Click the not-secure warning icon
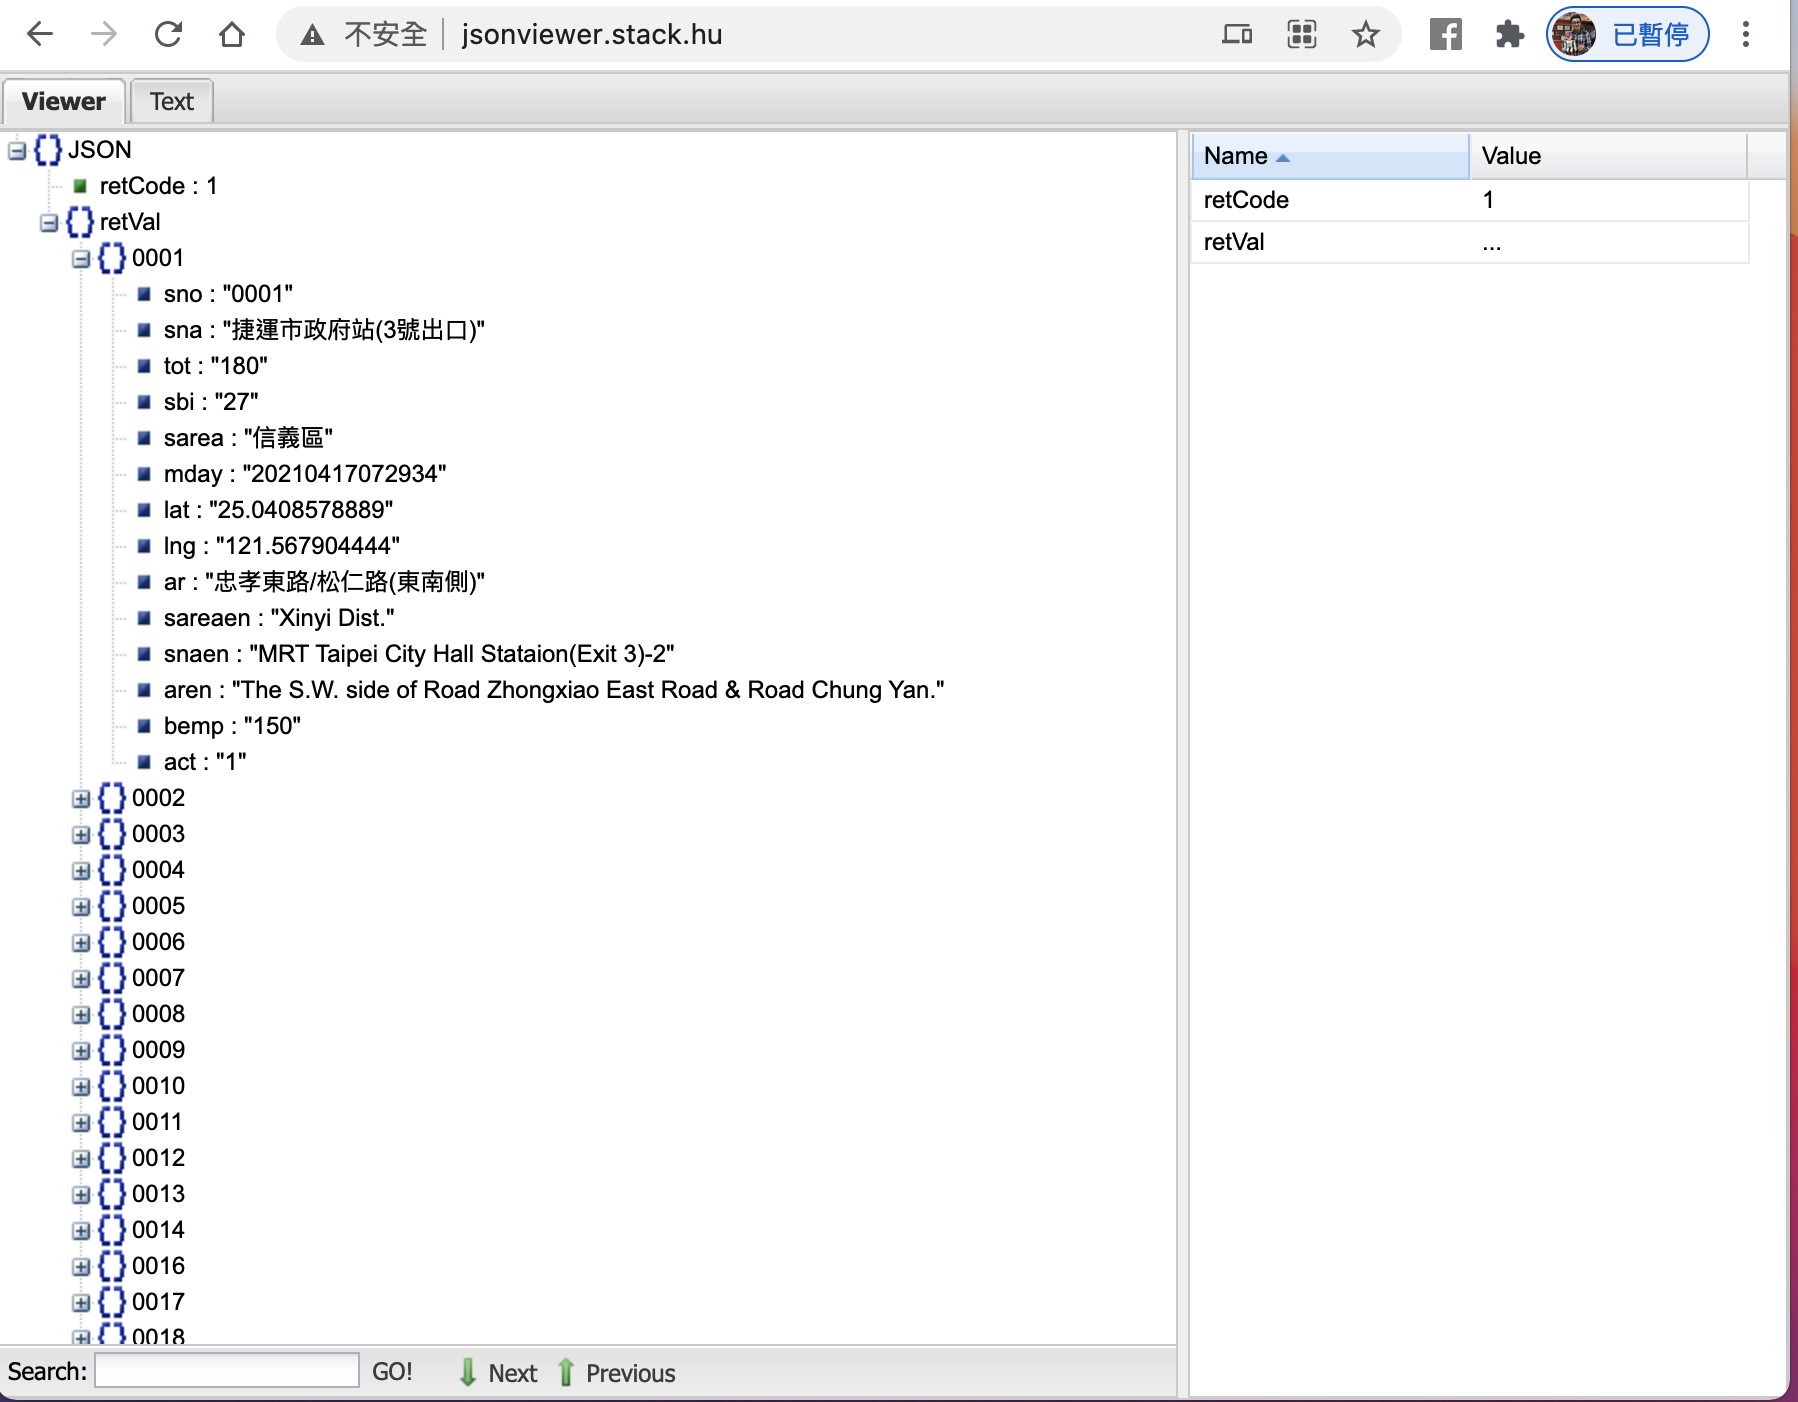 point(313,35)
